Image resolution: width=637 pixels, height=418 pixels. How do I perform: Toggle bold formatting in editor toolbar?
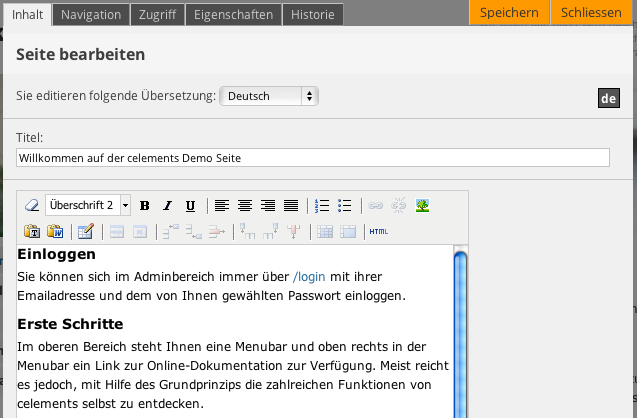coord(145,206)
